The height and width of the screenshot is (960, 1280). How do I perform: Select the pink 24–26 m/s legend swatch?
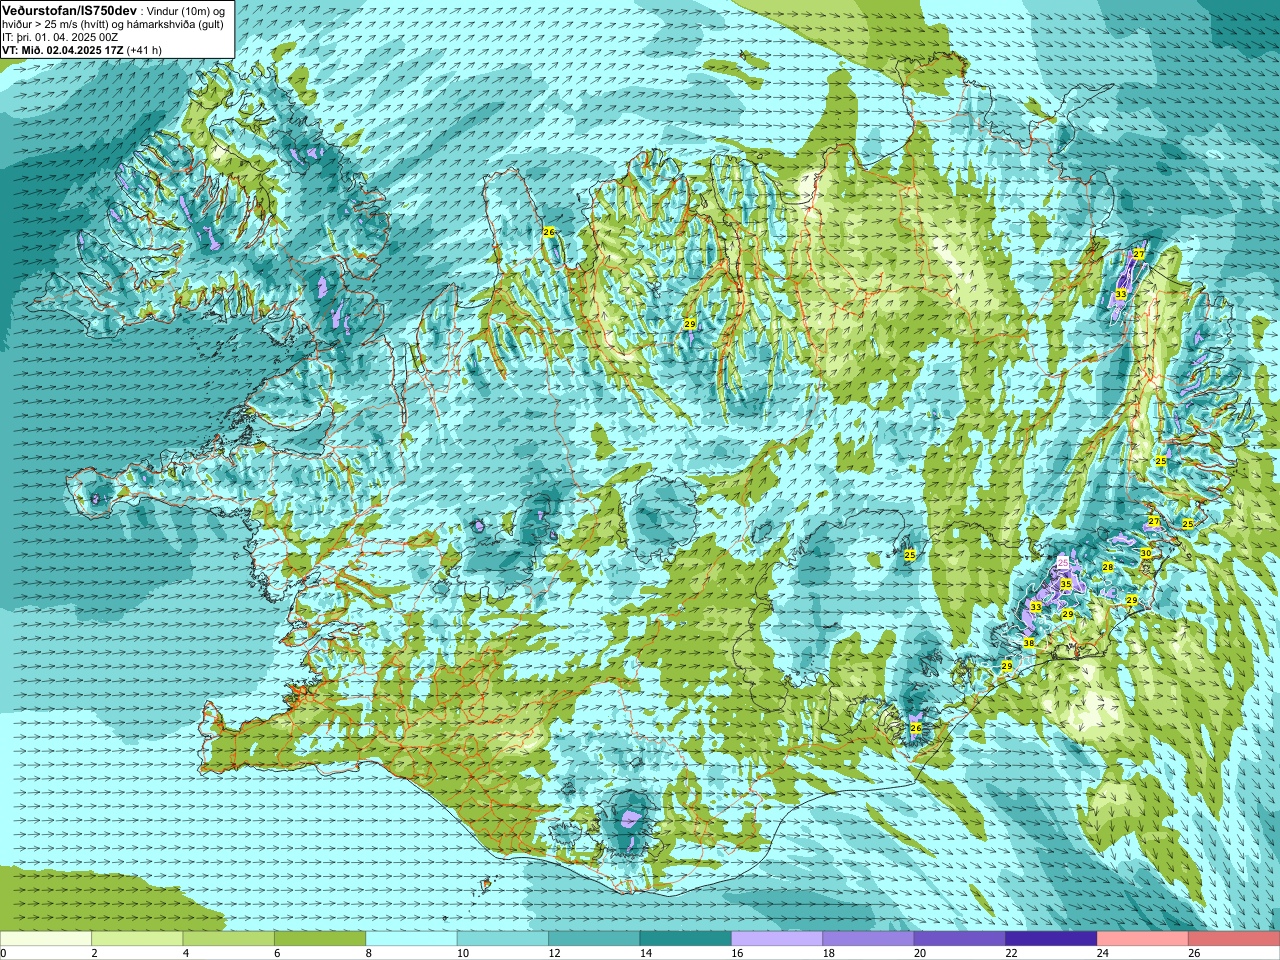click(x=1143, y=939)
